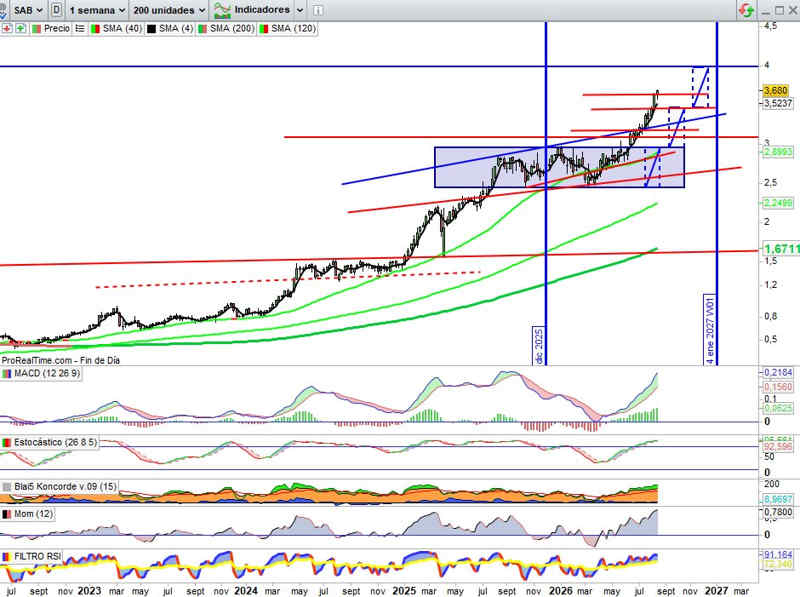Click the SMA value label 2,2499

point(778,203)
